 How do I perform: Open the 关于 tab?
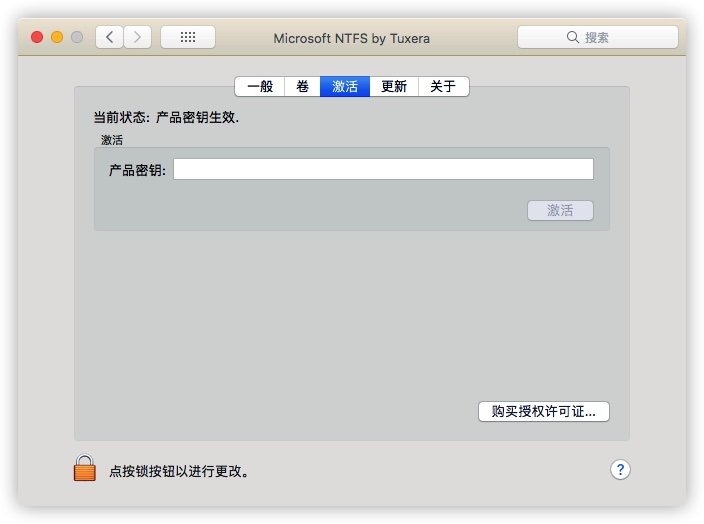point(444,86)
